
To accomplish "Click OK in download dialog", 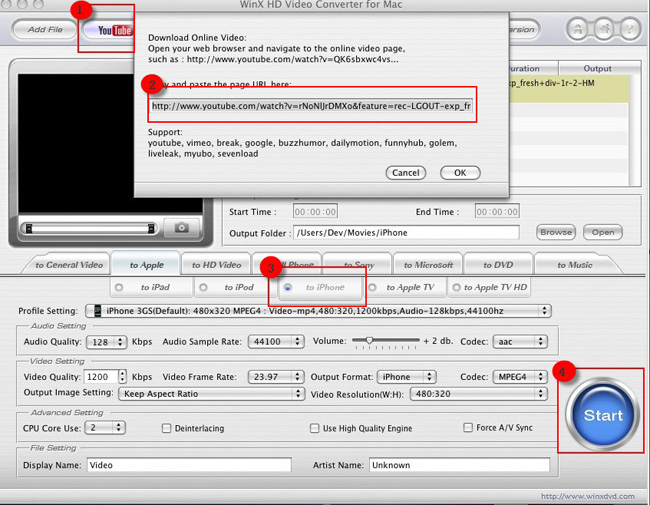I will point(460,172).
